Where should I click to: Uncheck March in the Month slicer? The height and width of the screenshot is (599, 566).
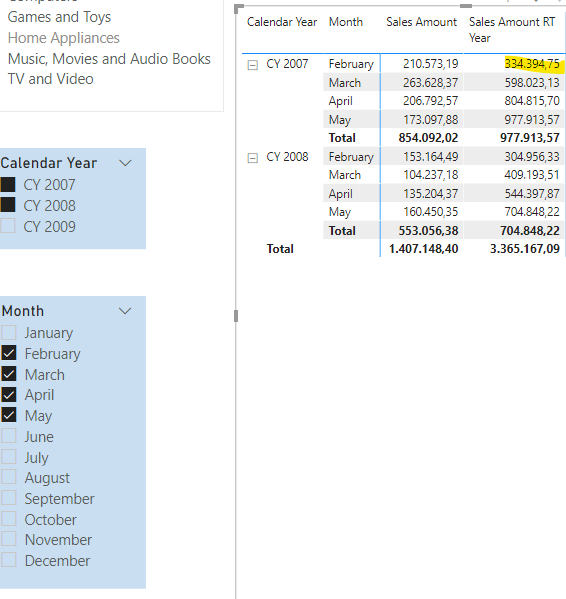click(x=9, y=374)
